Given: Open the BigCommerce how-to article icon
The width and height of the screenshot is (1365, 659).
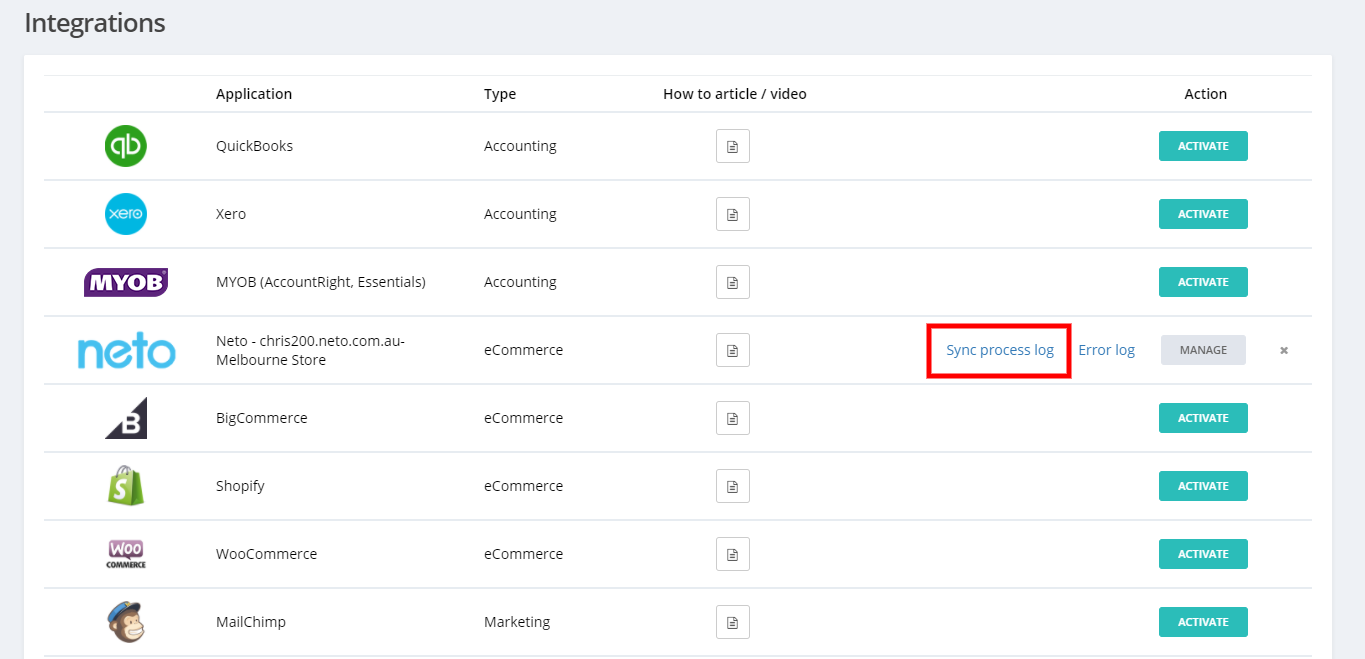Looking at the screenshot, I should pos(732,418).
